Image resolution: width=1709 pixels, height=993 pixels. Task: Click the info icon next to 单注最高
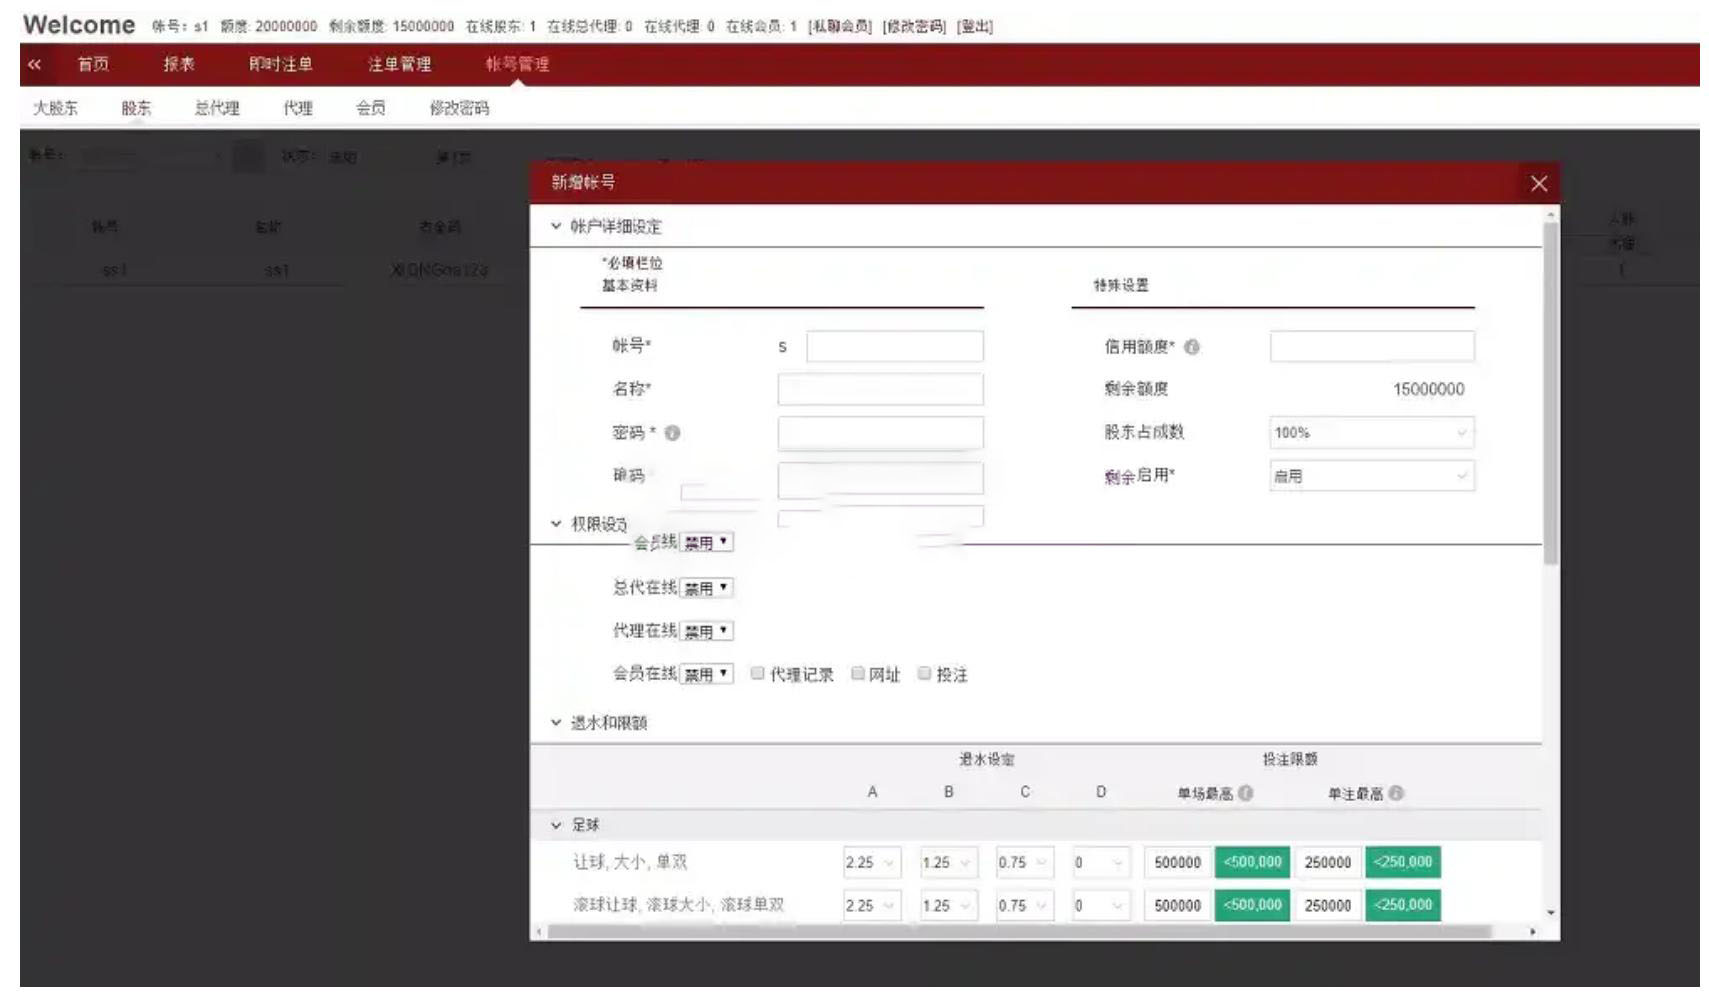pos(1396,793)
